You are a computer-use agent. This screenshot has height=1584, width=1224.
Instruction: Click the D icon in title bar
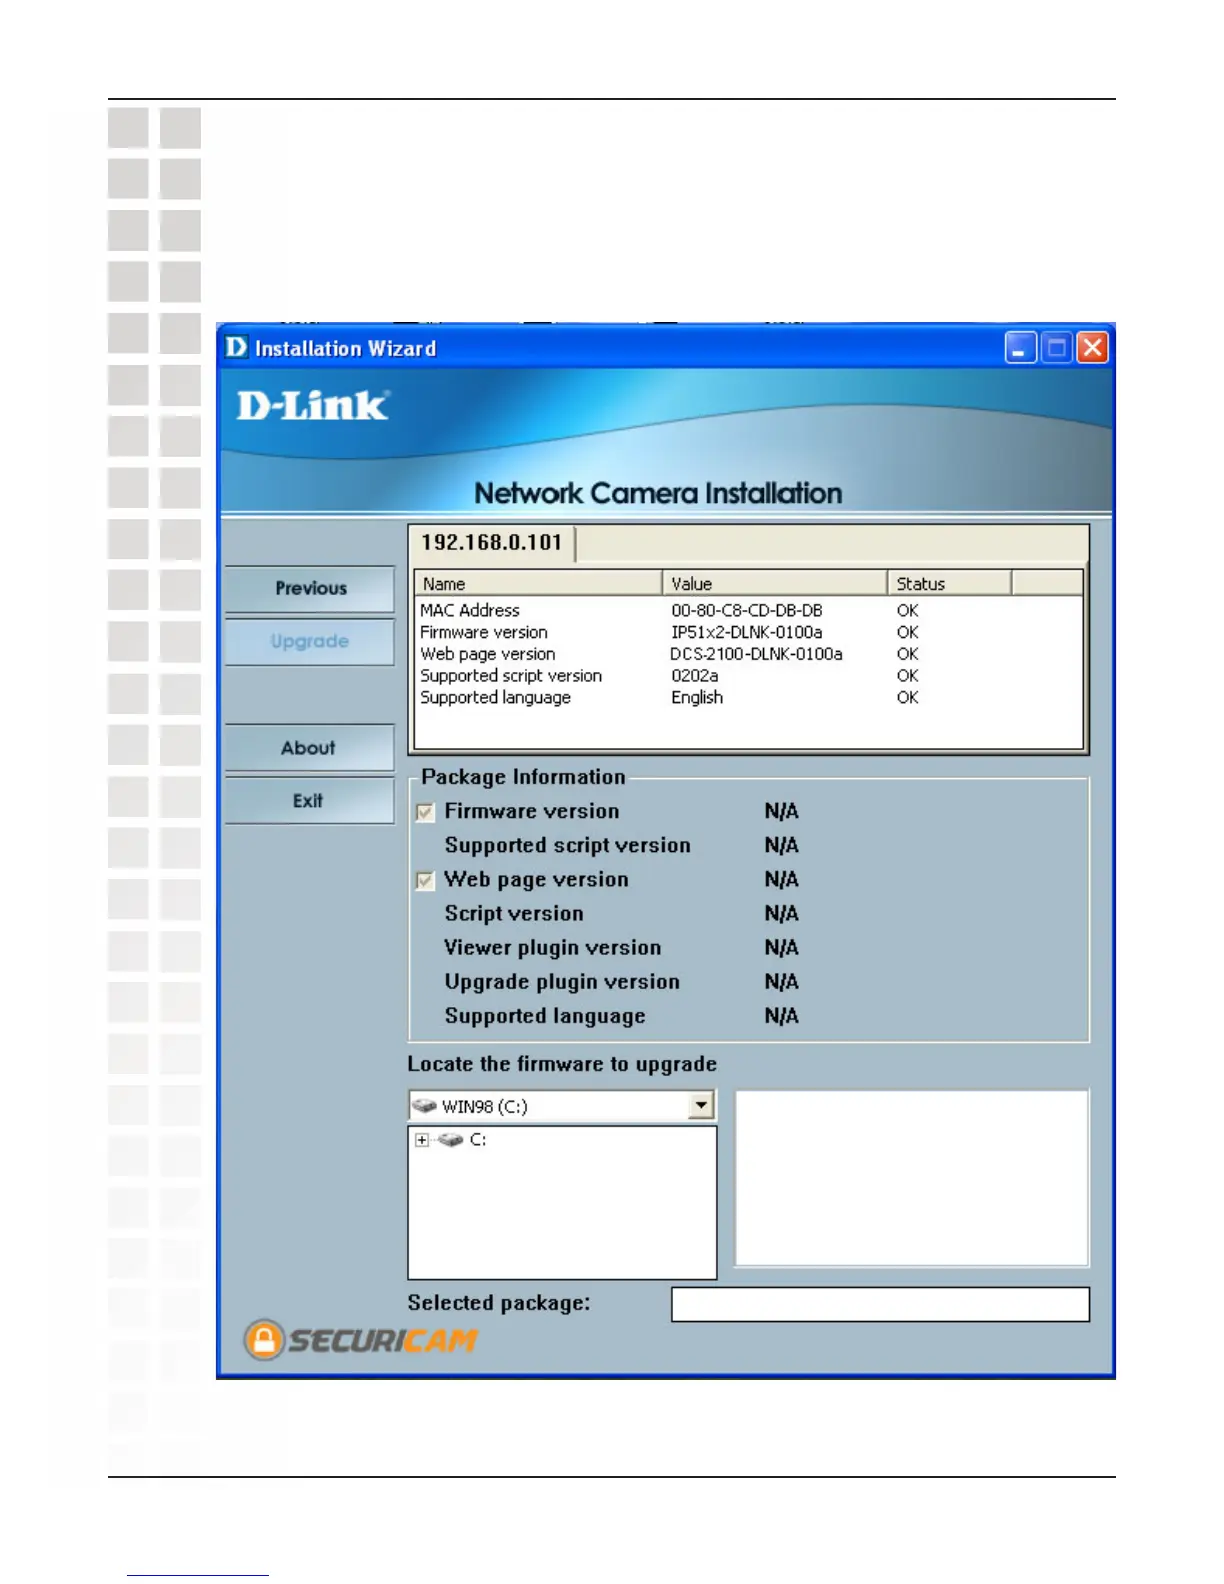(236, 347)
